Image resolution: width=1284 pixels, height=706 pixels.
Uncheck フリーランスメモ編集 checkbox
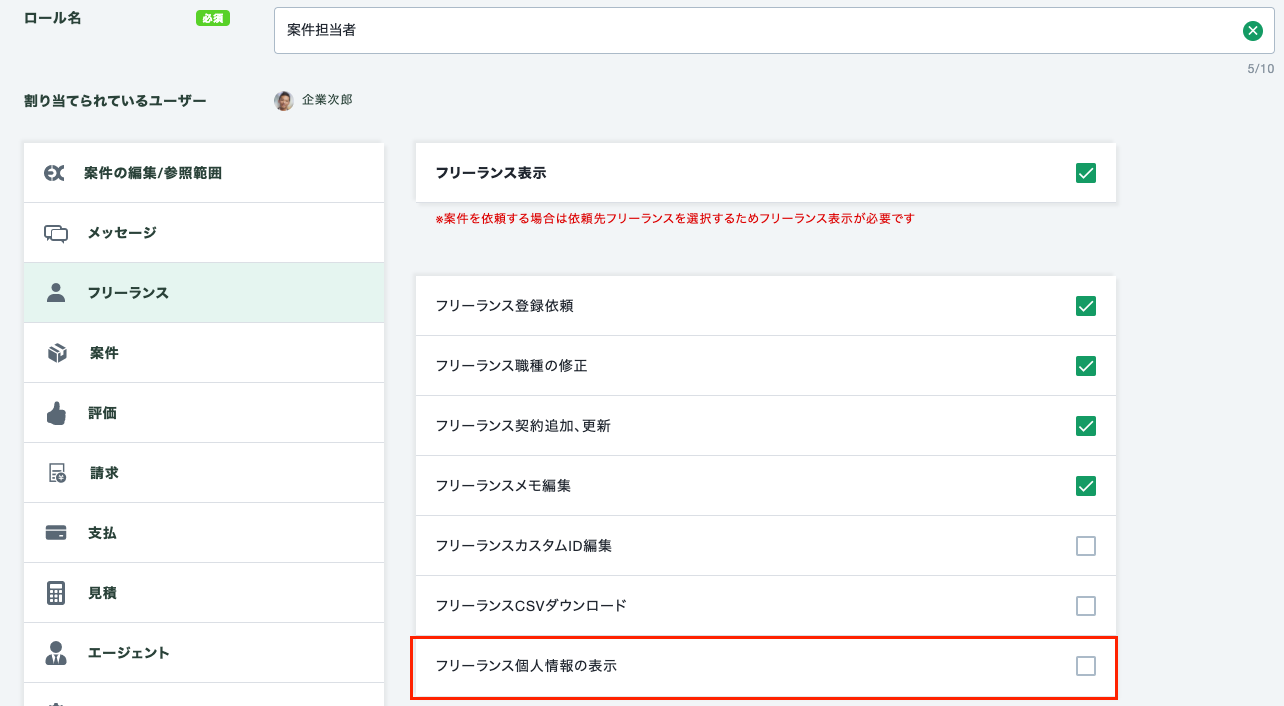[x=1086, y=486]
